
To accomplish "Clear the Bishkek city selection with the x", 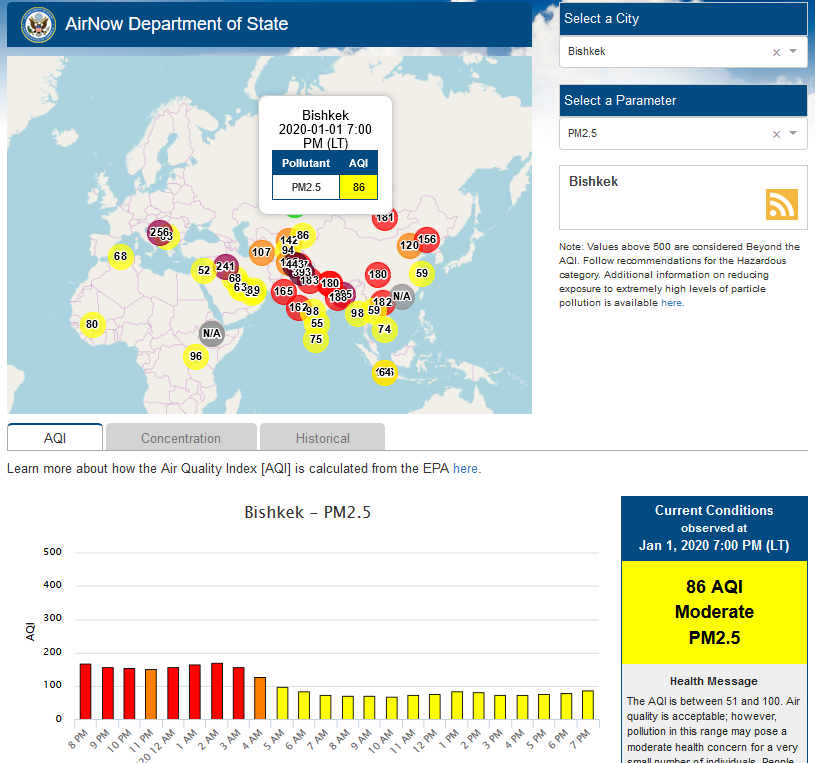I will [776, 52].
